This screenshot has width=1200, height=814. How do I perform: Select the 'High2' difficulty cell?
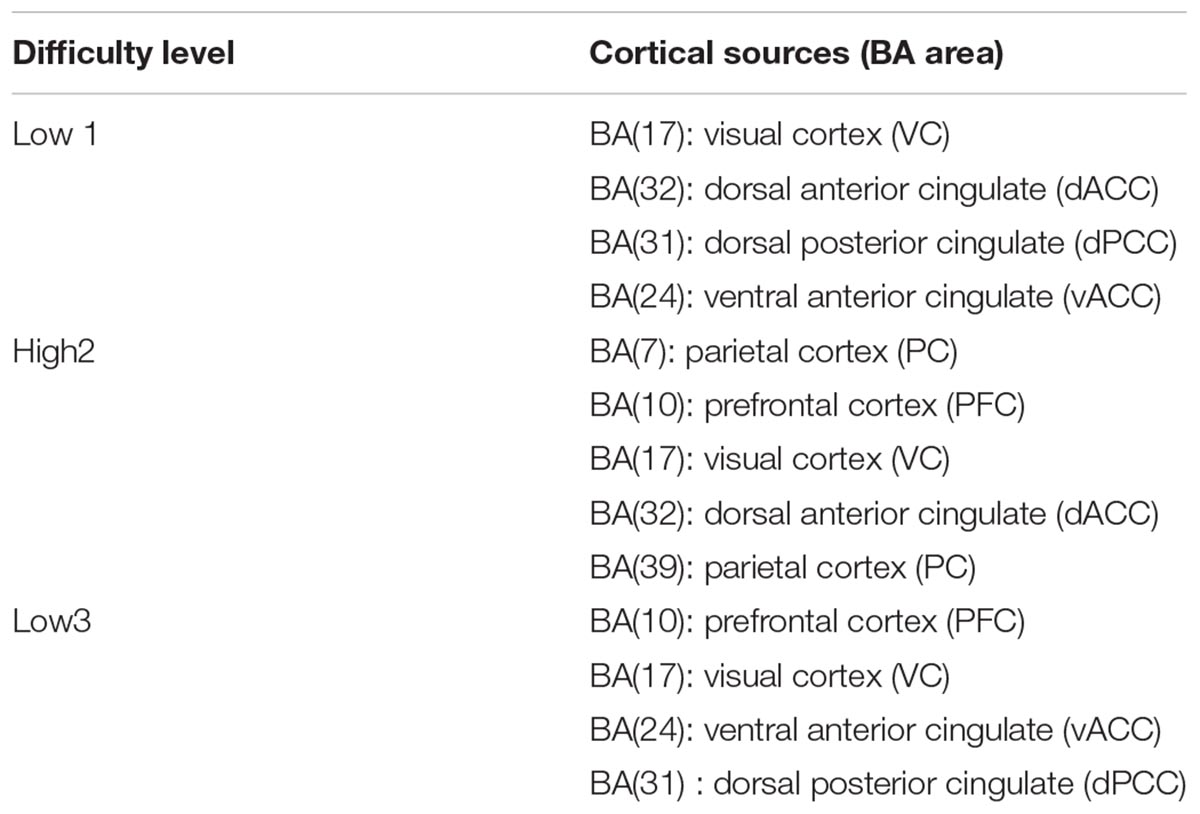53,352
